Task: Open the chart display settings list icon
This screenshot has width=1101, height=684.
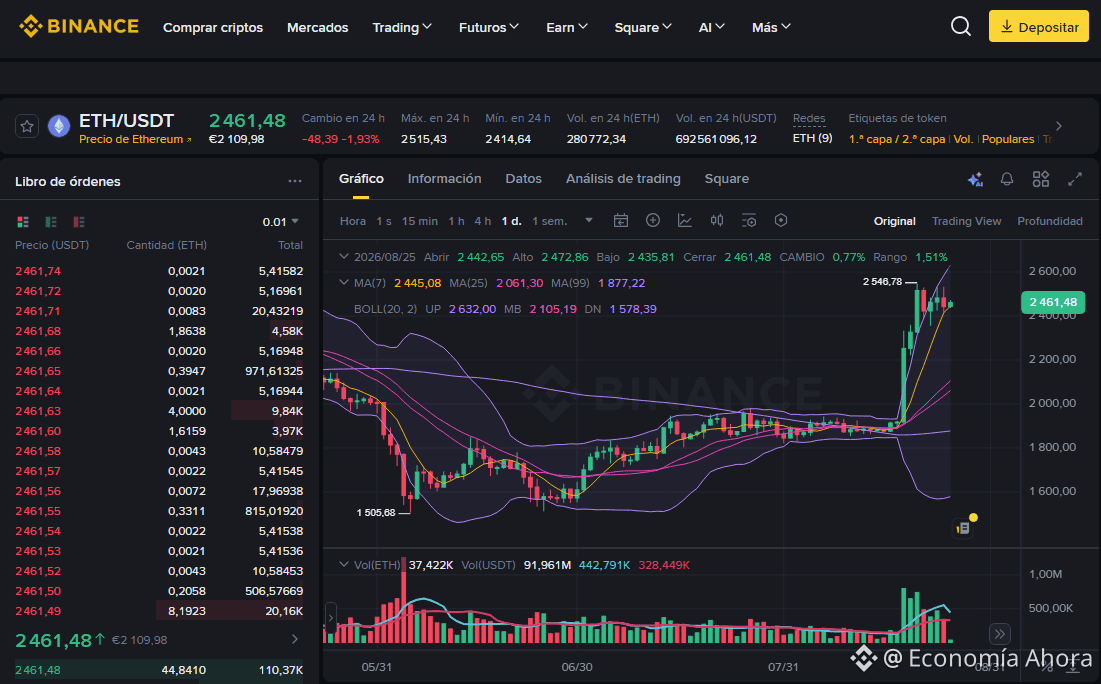Action: pyautogui.click(x=749, y=221)
